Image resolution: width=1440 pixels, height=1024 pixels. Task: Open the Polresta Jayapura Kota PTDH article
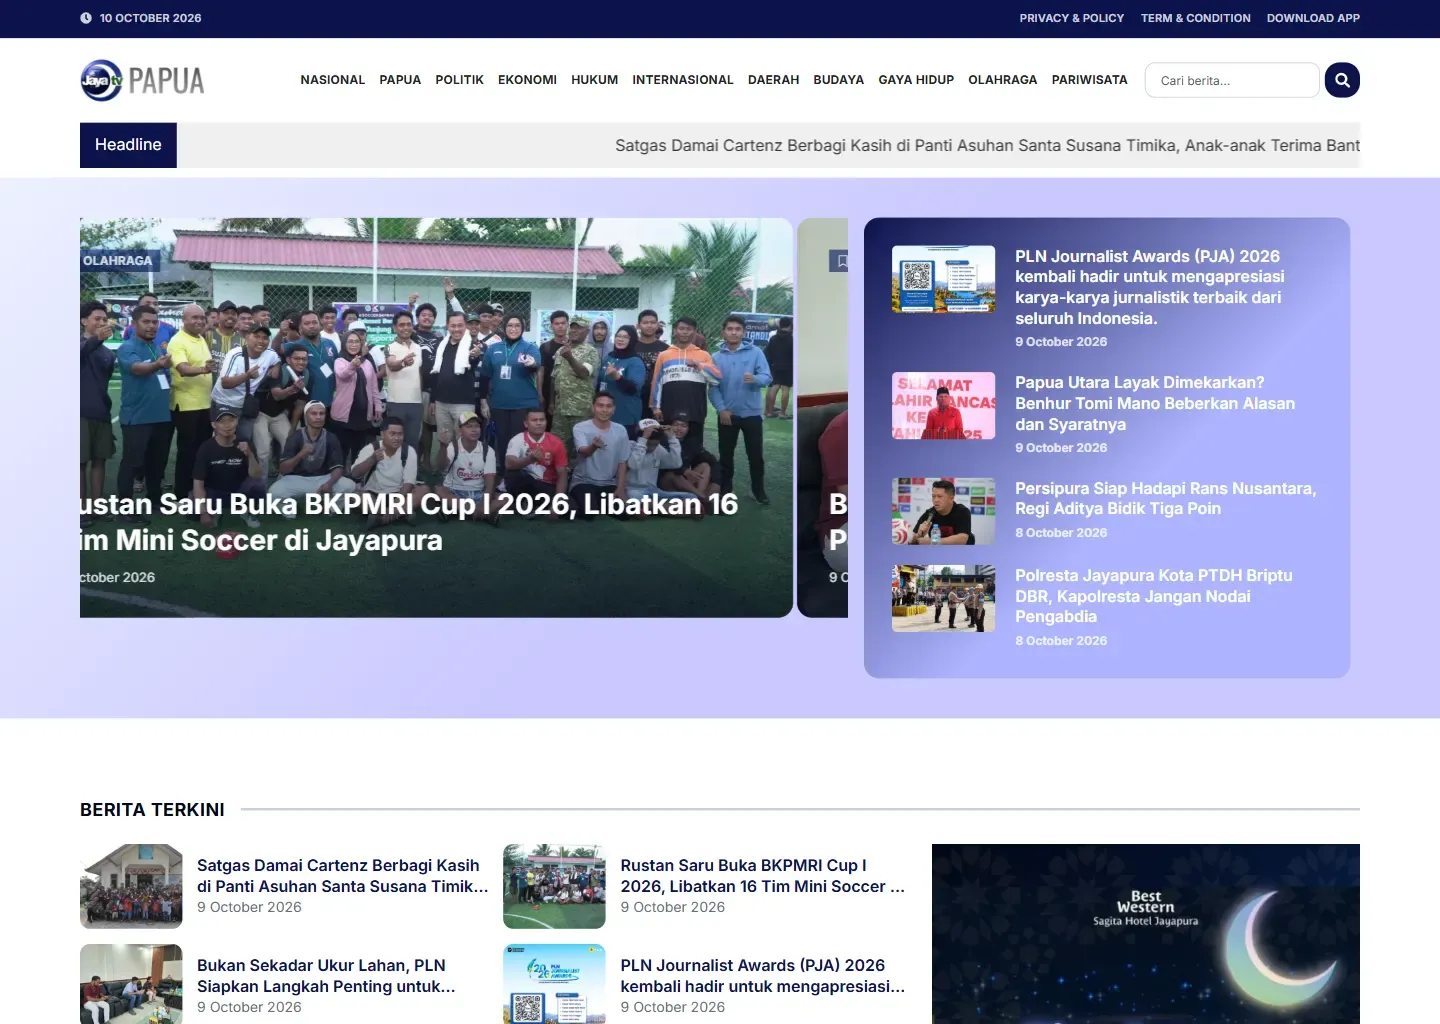pyautogui.click(x=1153, y=596)
